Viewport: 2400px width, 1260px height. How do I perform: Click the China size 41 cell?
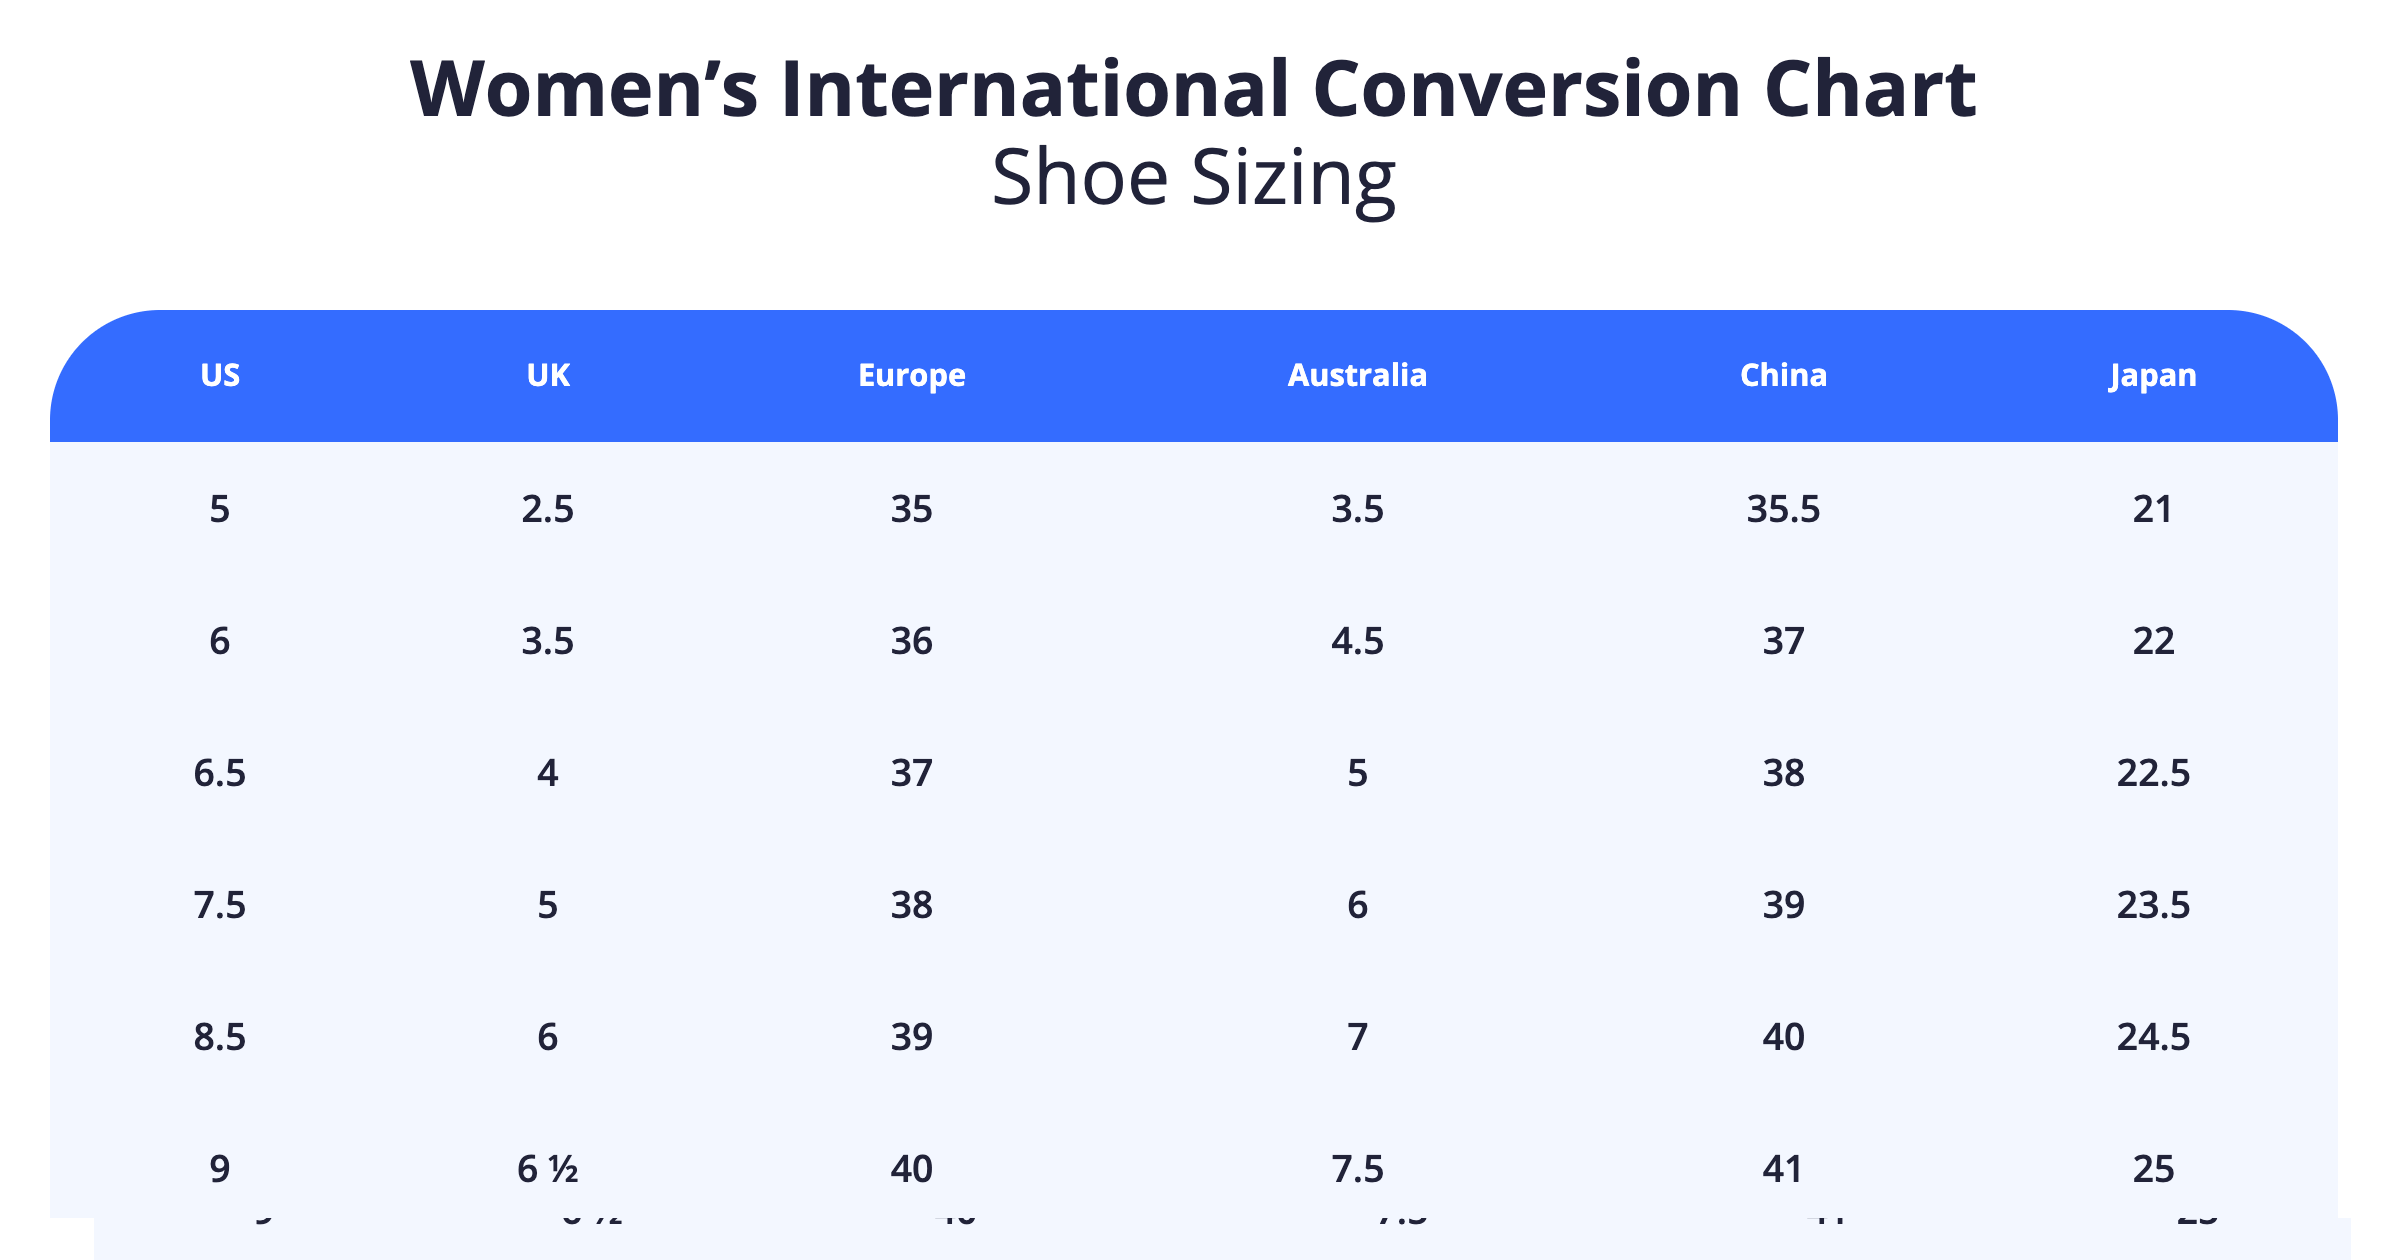1783,1169
